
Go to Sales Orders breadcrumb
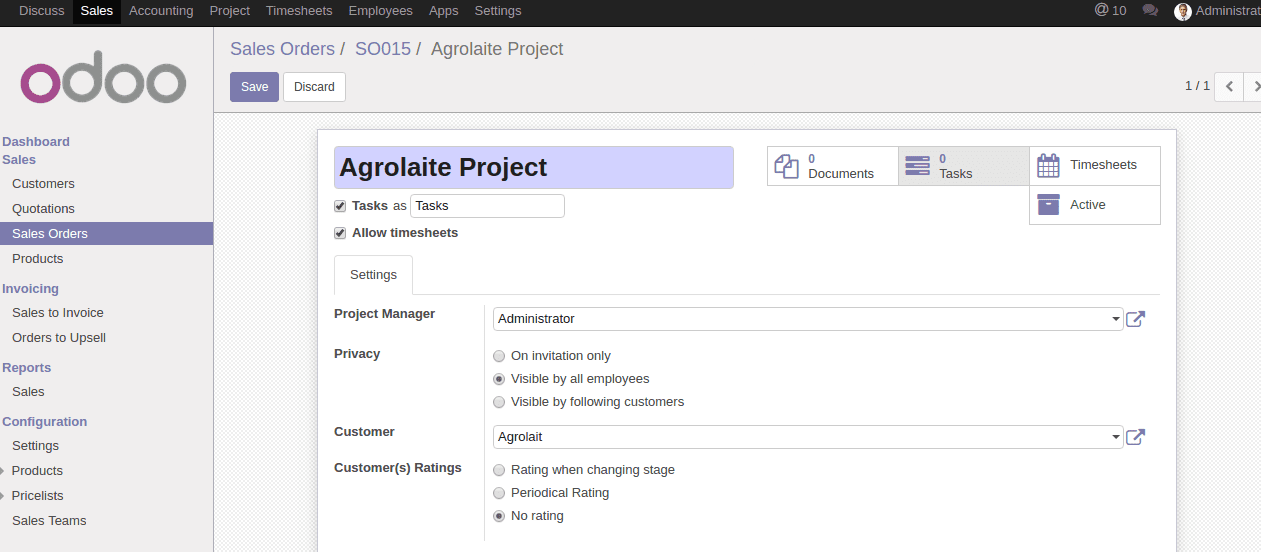tap(282, 49)
